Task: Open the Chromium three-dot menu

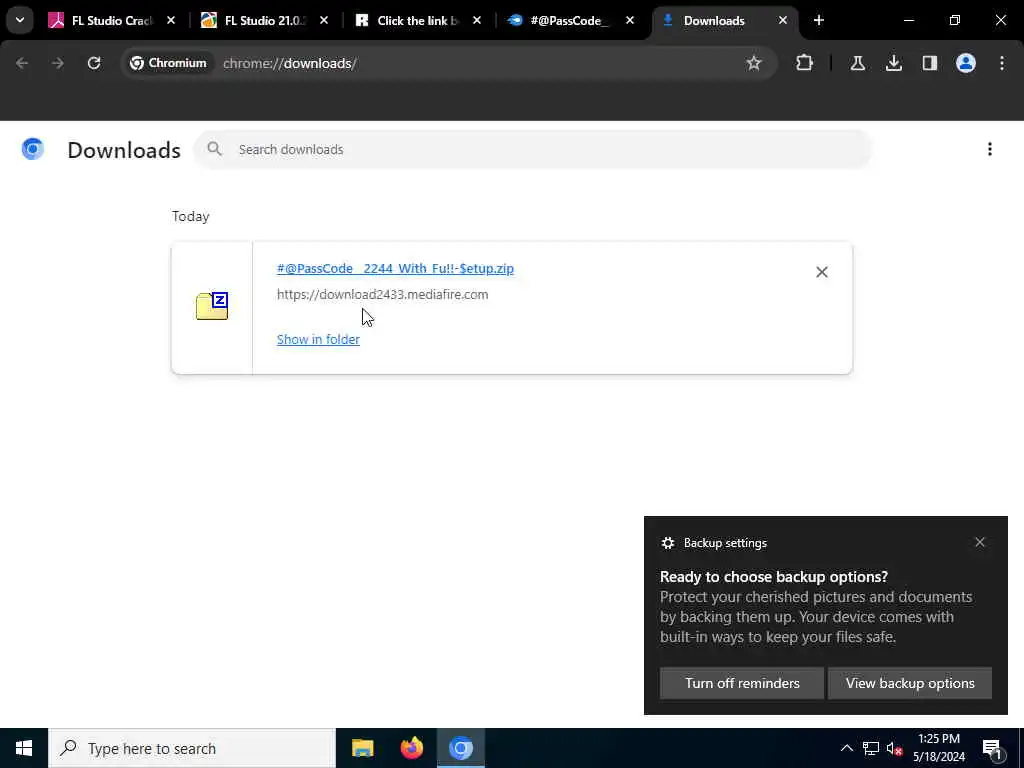Action: pyautogui.click(x=1002, y=63)
